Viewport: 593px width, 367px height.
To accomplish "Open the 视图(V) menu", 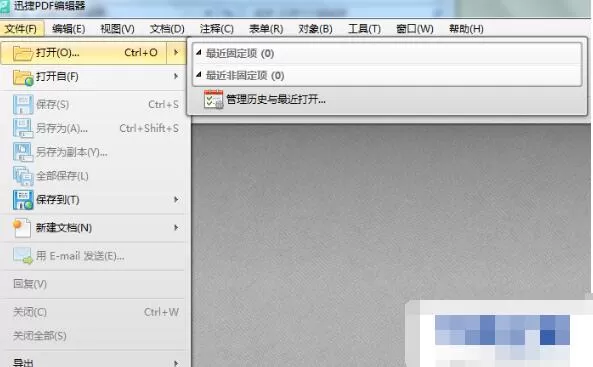I will click(117, 29).
